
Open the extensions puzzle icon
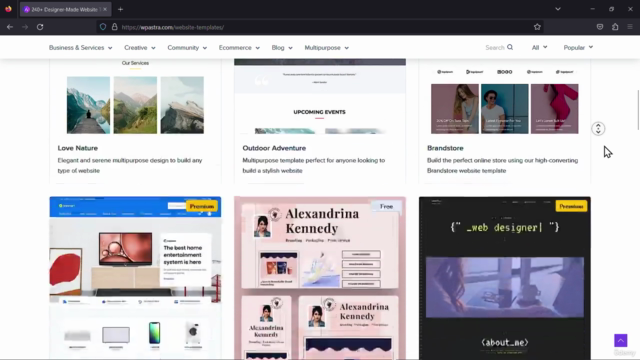615,27
